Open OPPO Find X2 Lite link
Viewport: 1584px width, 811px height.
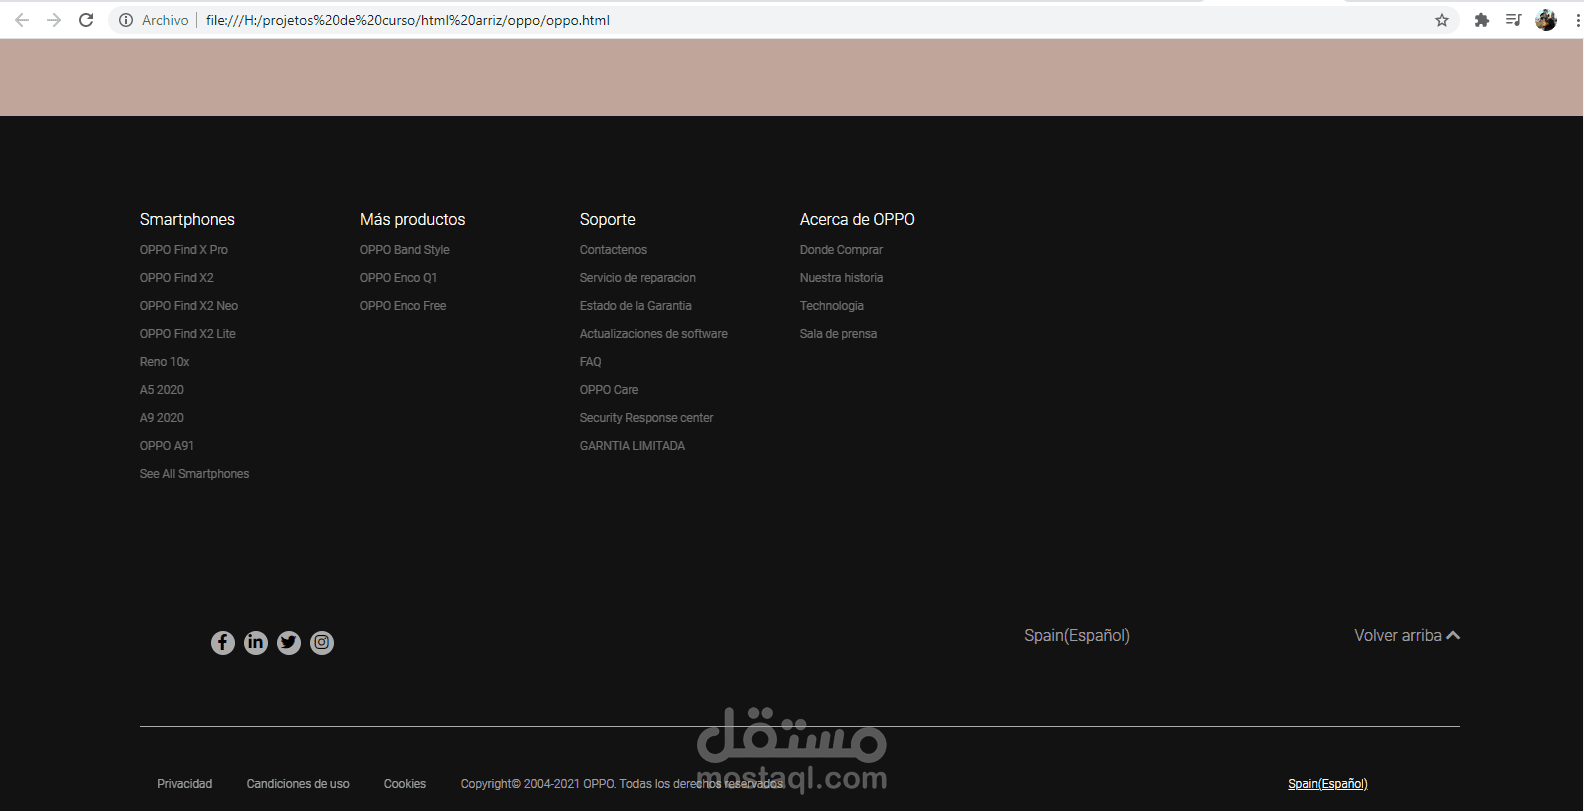point(188,334)
